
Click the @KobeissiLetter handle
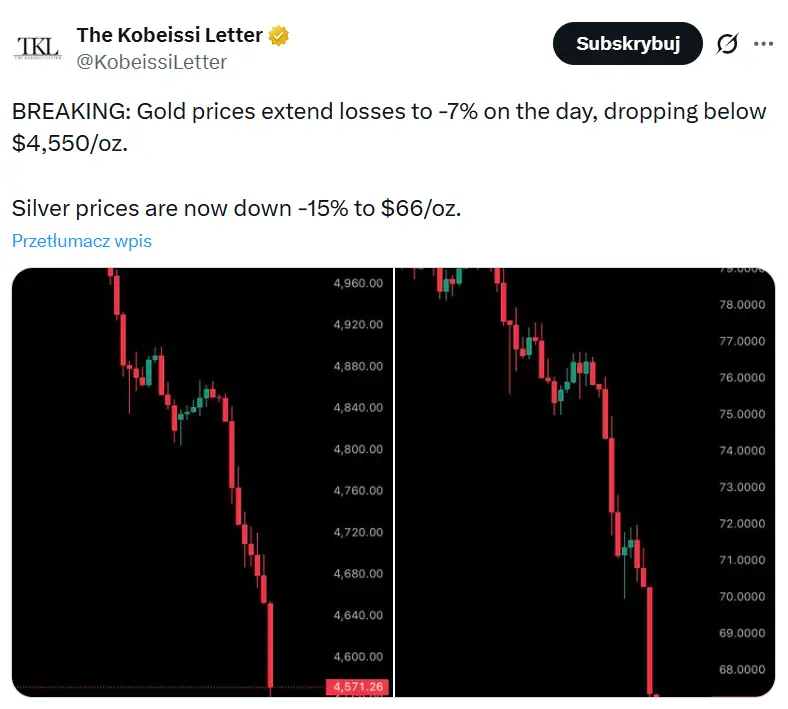tap(151, 62)
